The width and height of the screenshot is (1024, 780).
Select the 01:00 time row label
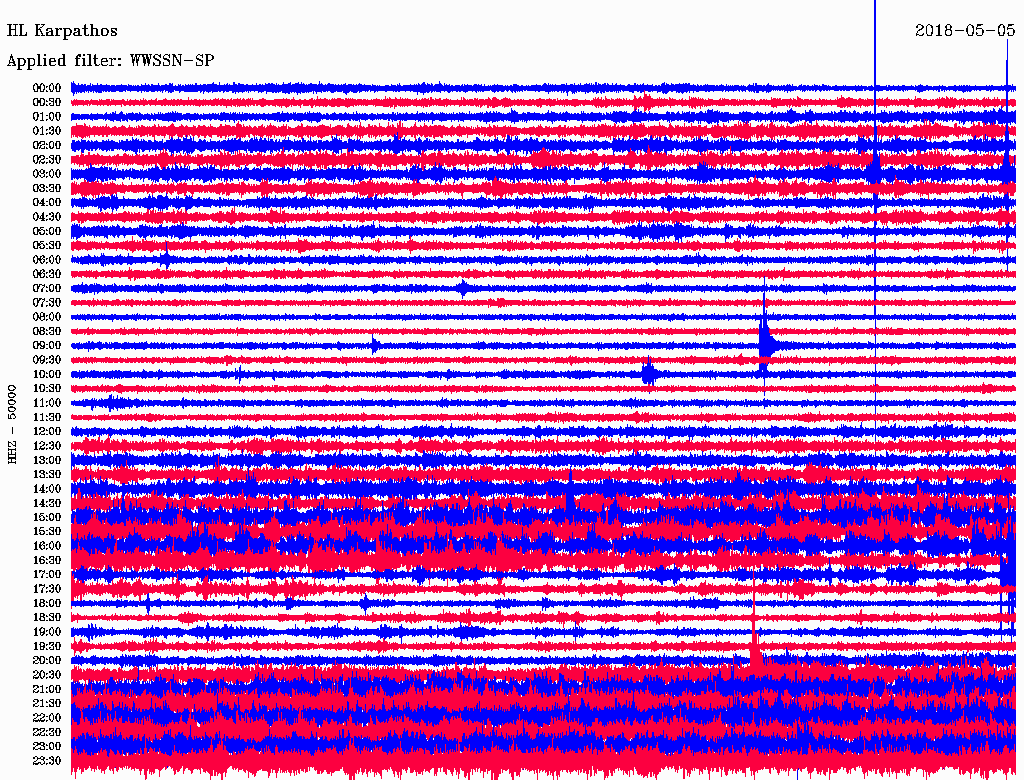(x=47, y=116)
